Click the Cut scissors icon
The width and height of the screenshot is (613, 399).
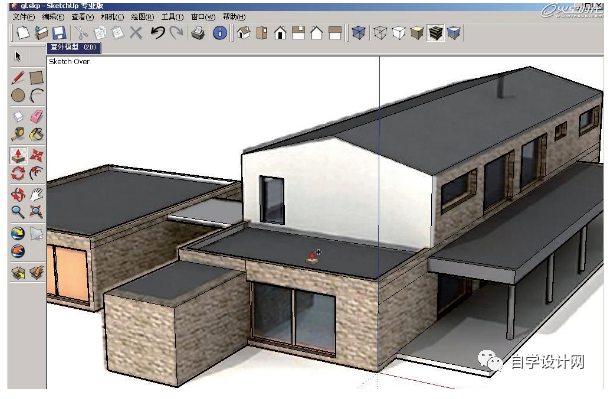tap(81, 33)
